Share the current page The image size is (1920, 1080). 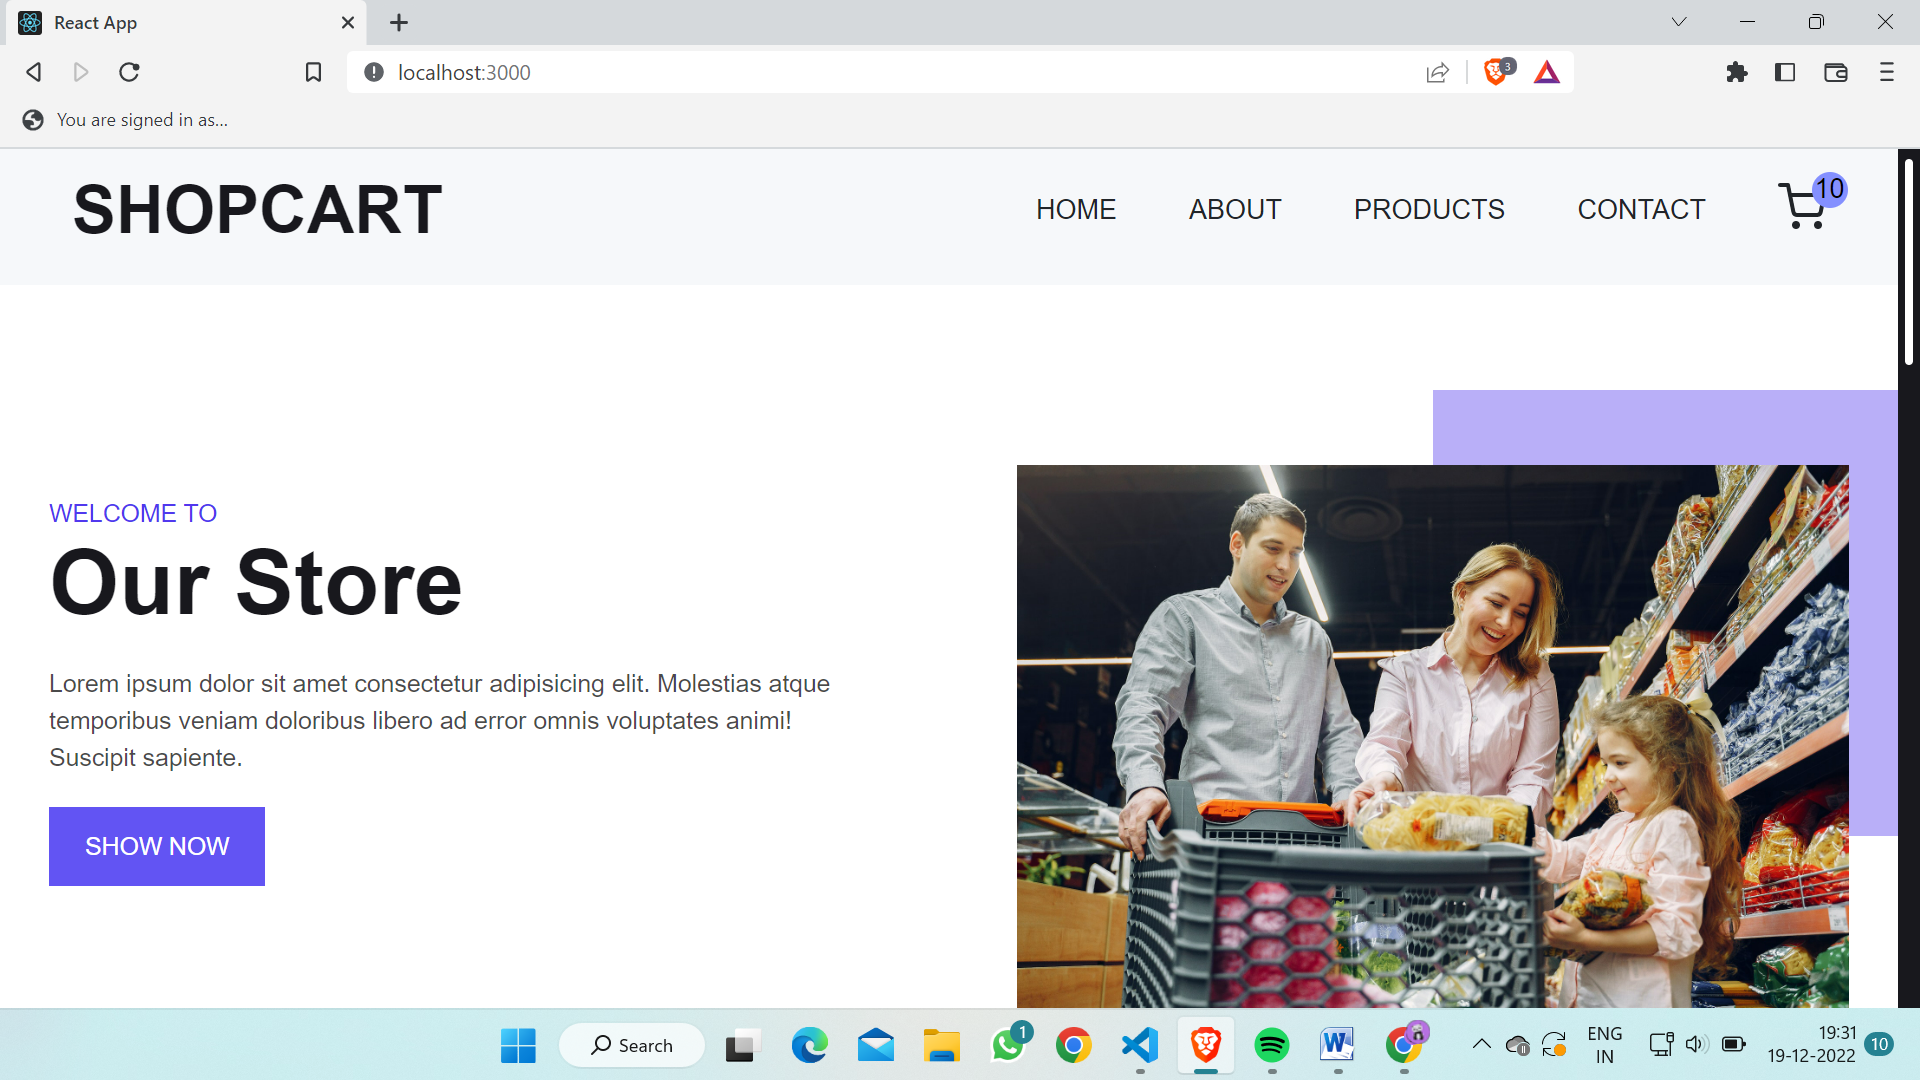[x=1437, y=72]
